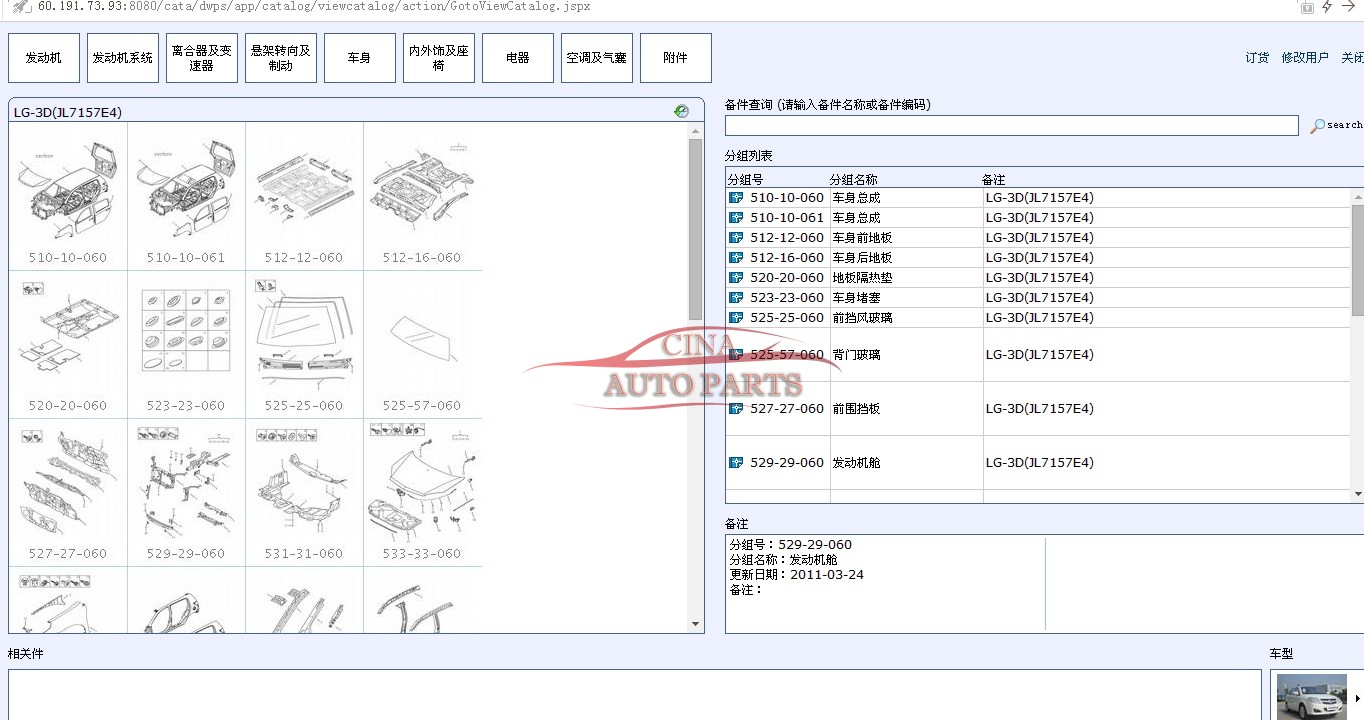This screenshot has height=720, width=1364.
Task: Click the row icon for group 510-10-060
Action: point(736,198)
